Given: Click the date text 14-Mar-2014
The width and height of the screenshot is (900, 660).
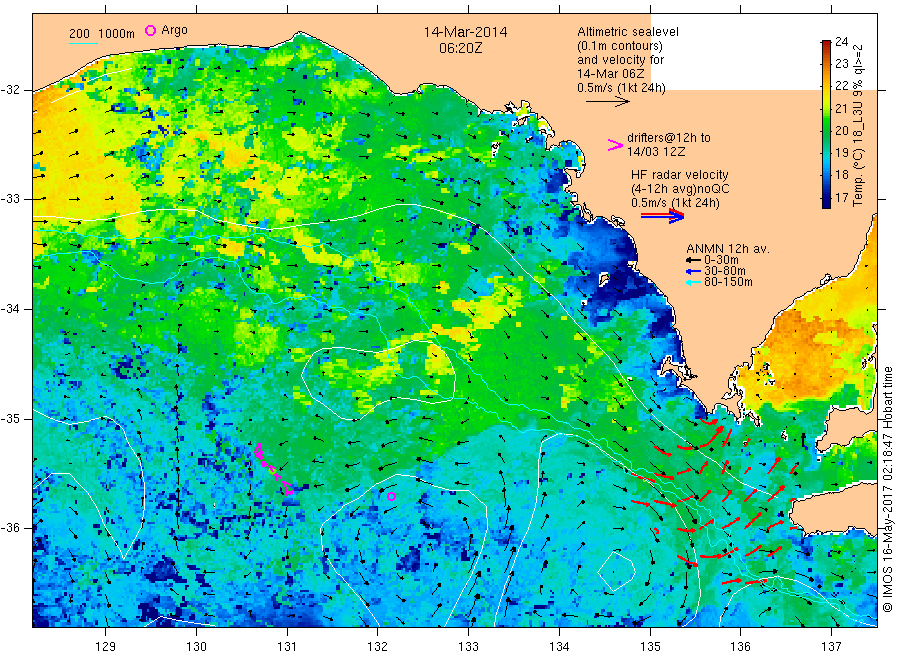Looking at the screenshot, I should coord(465,33).
